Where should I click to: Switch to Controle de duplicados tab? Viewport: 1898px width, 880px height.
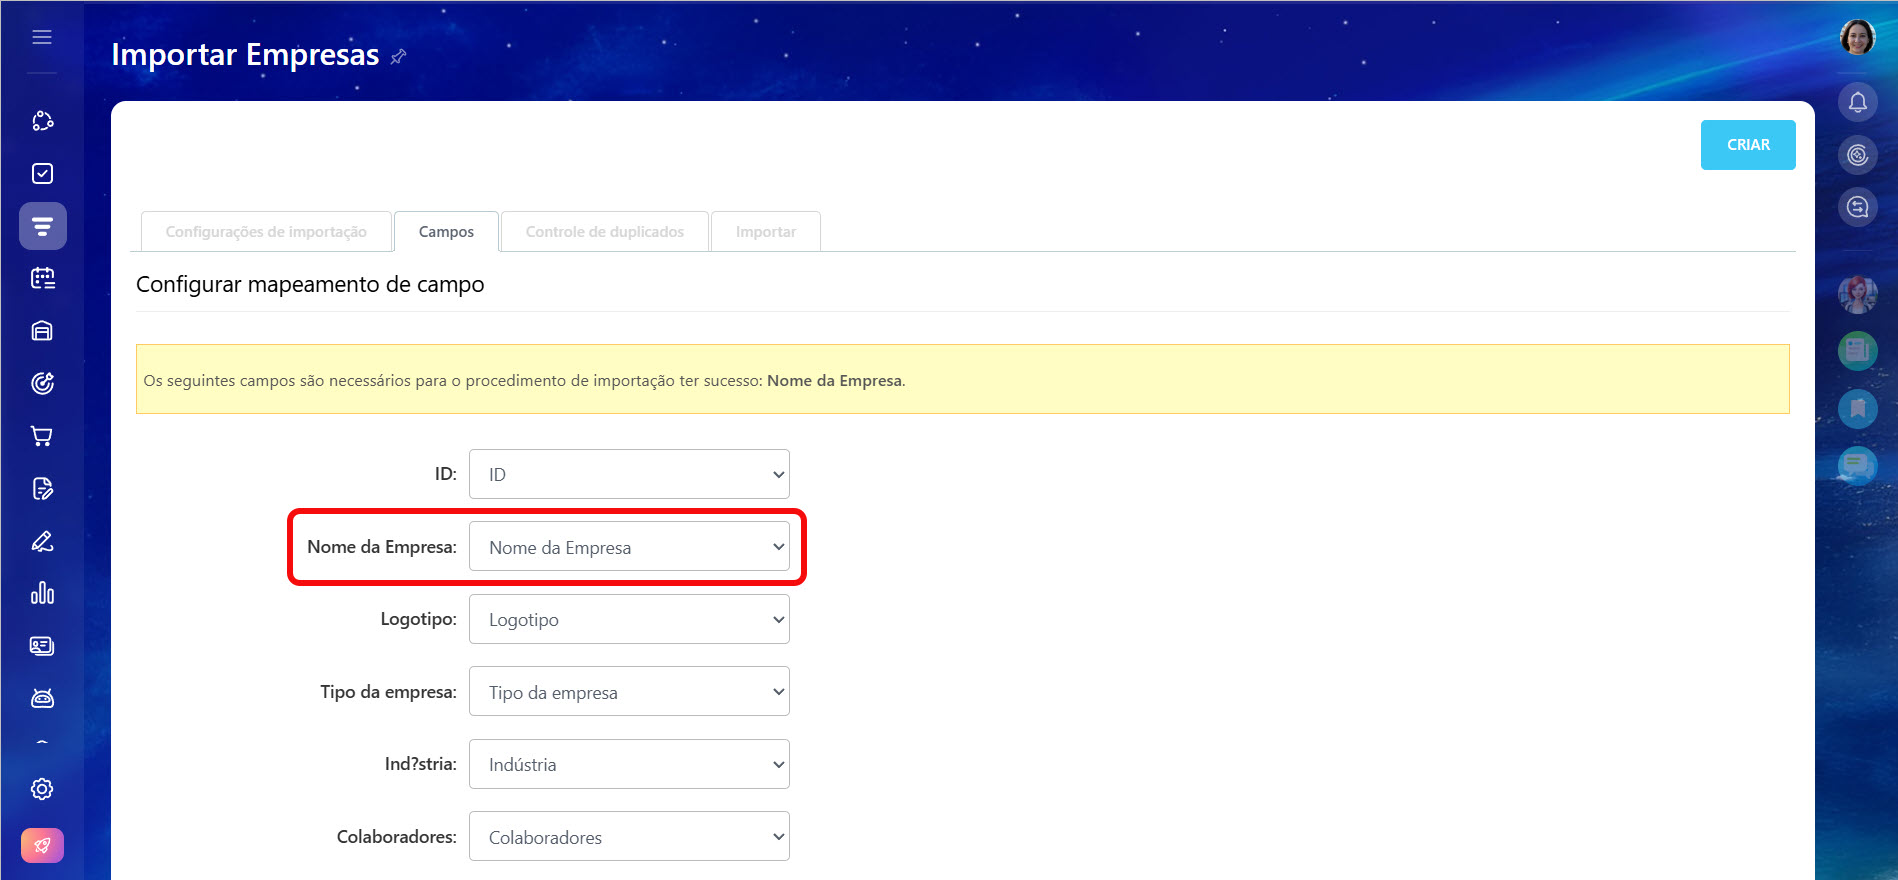click(x=605, y=232)
